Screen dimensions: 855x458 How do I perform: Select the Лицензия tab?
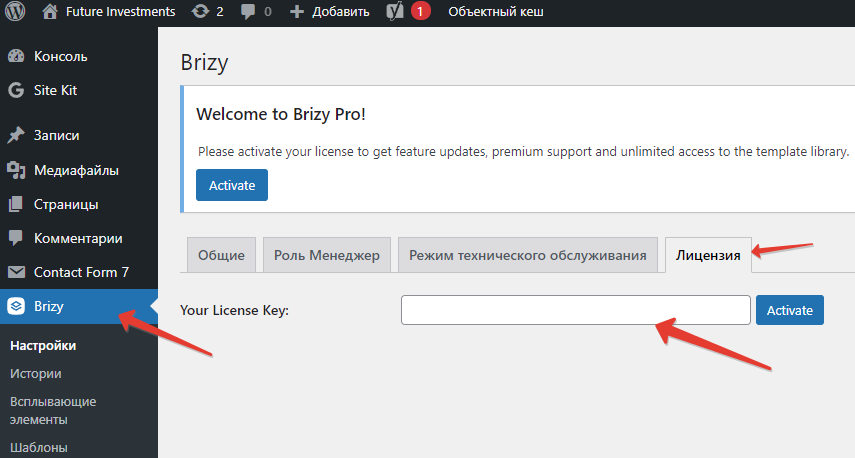(708, 255)
